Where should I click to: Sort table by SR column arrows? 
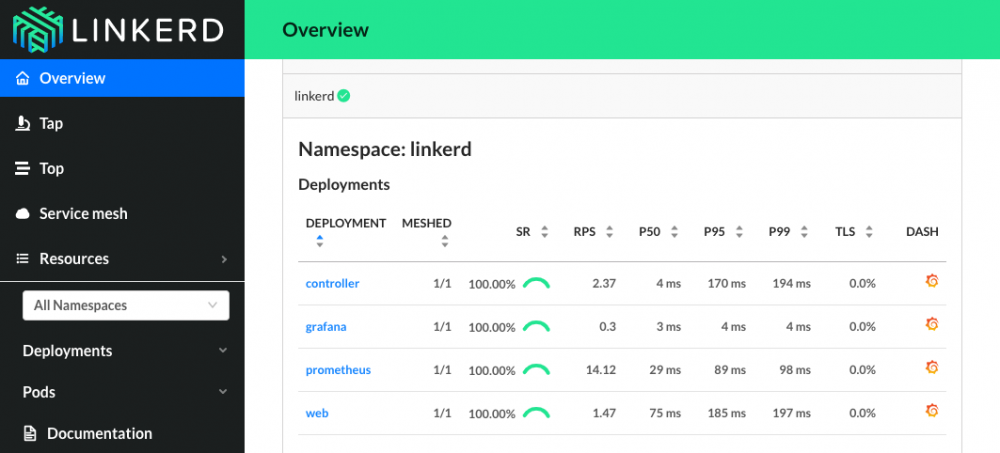pyautogui.click(x=545, y=232)
